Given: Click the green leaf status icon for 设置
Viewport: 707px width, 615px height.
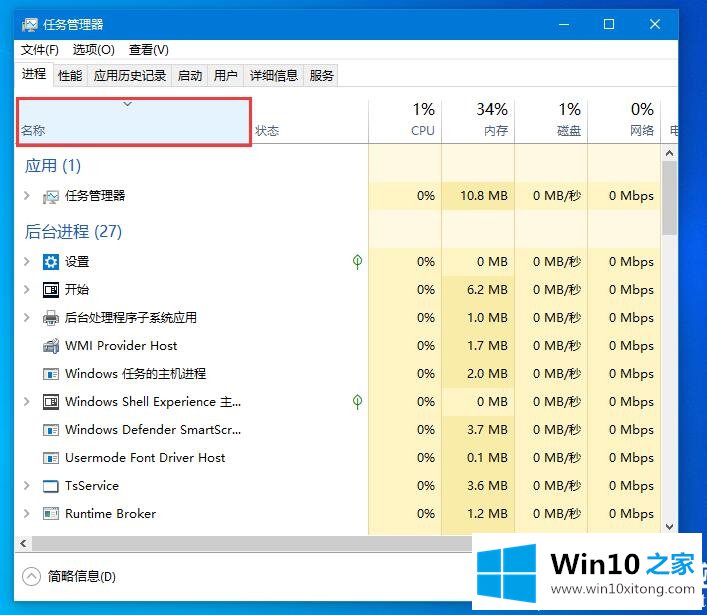Looking at the screenshot, I should click(358, 262).
